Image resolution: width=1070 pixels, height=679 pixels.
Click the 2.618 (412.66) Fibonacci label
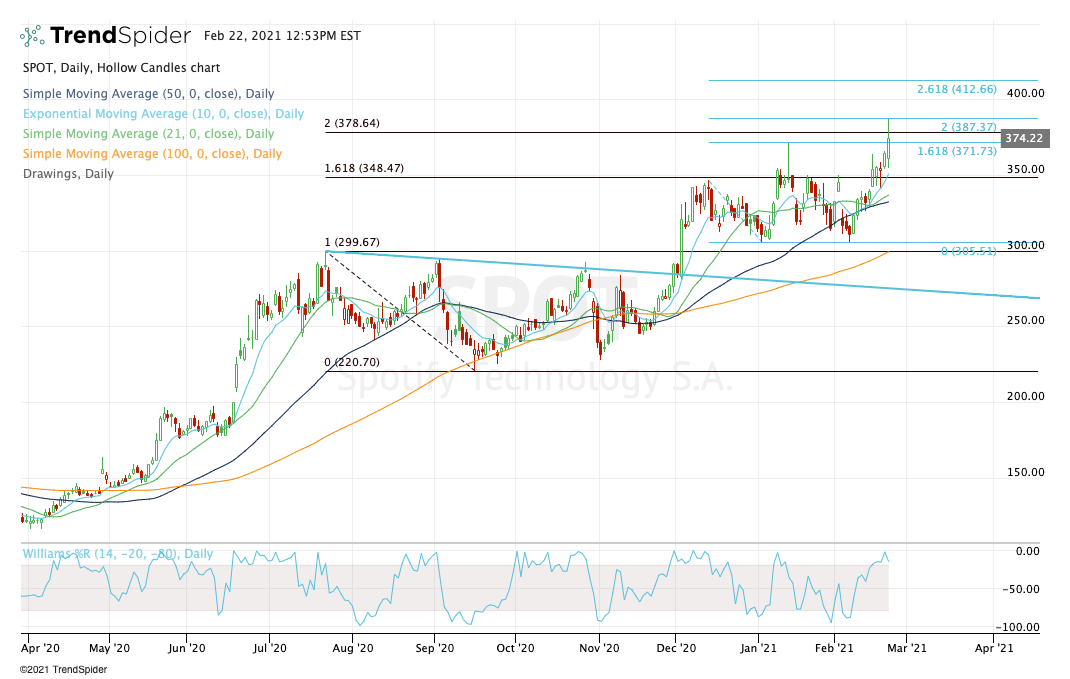tap(956, 89)
